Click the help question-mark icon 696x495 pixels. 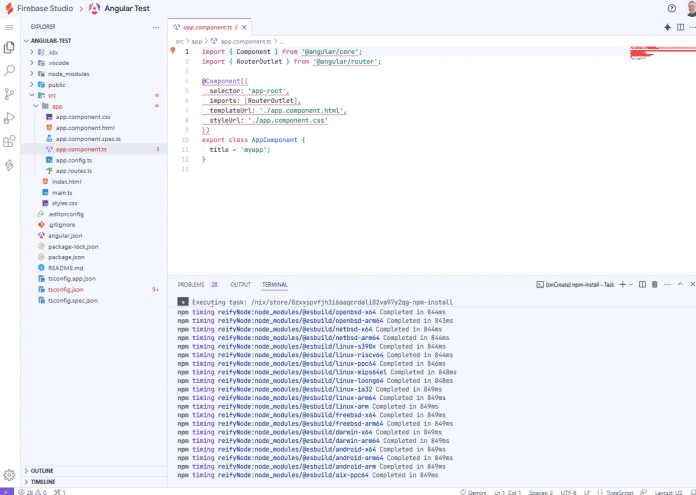coord(672,8)
